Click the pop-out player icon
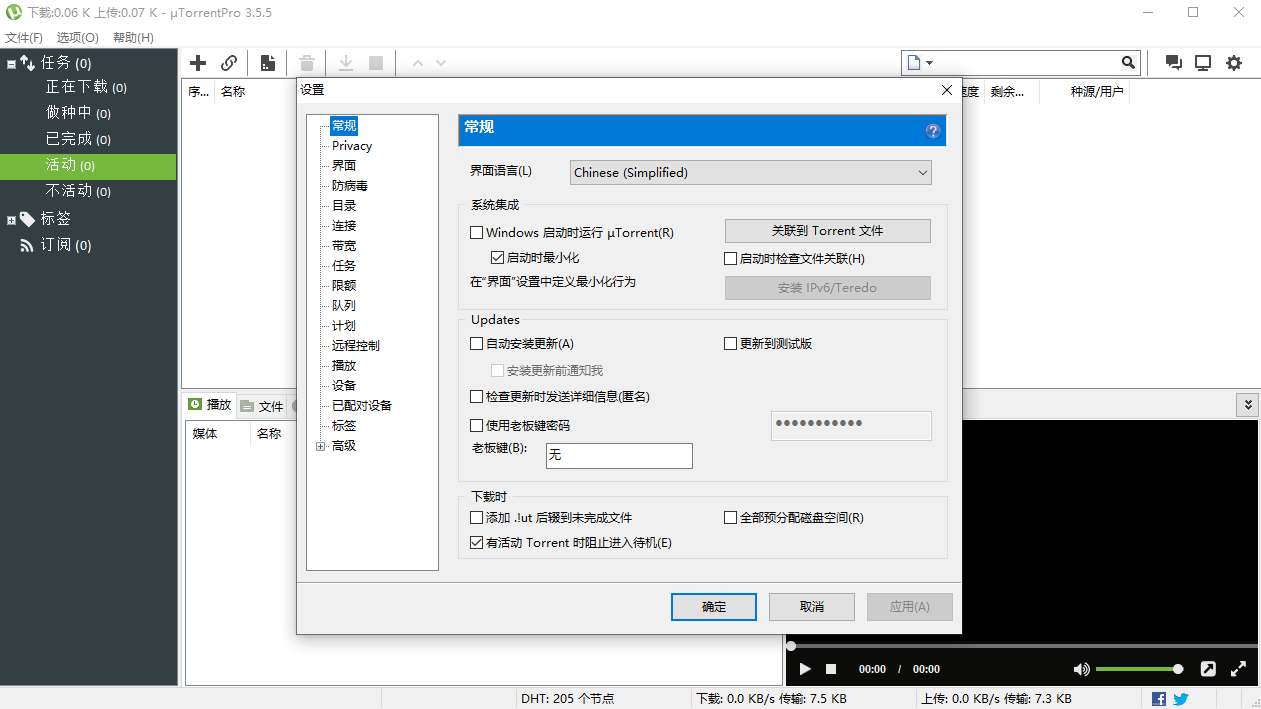1261x709 pixels. pos(1208,669)
